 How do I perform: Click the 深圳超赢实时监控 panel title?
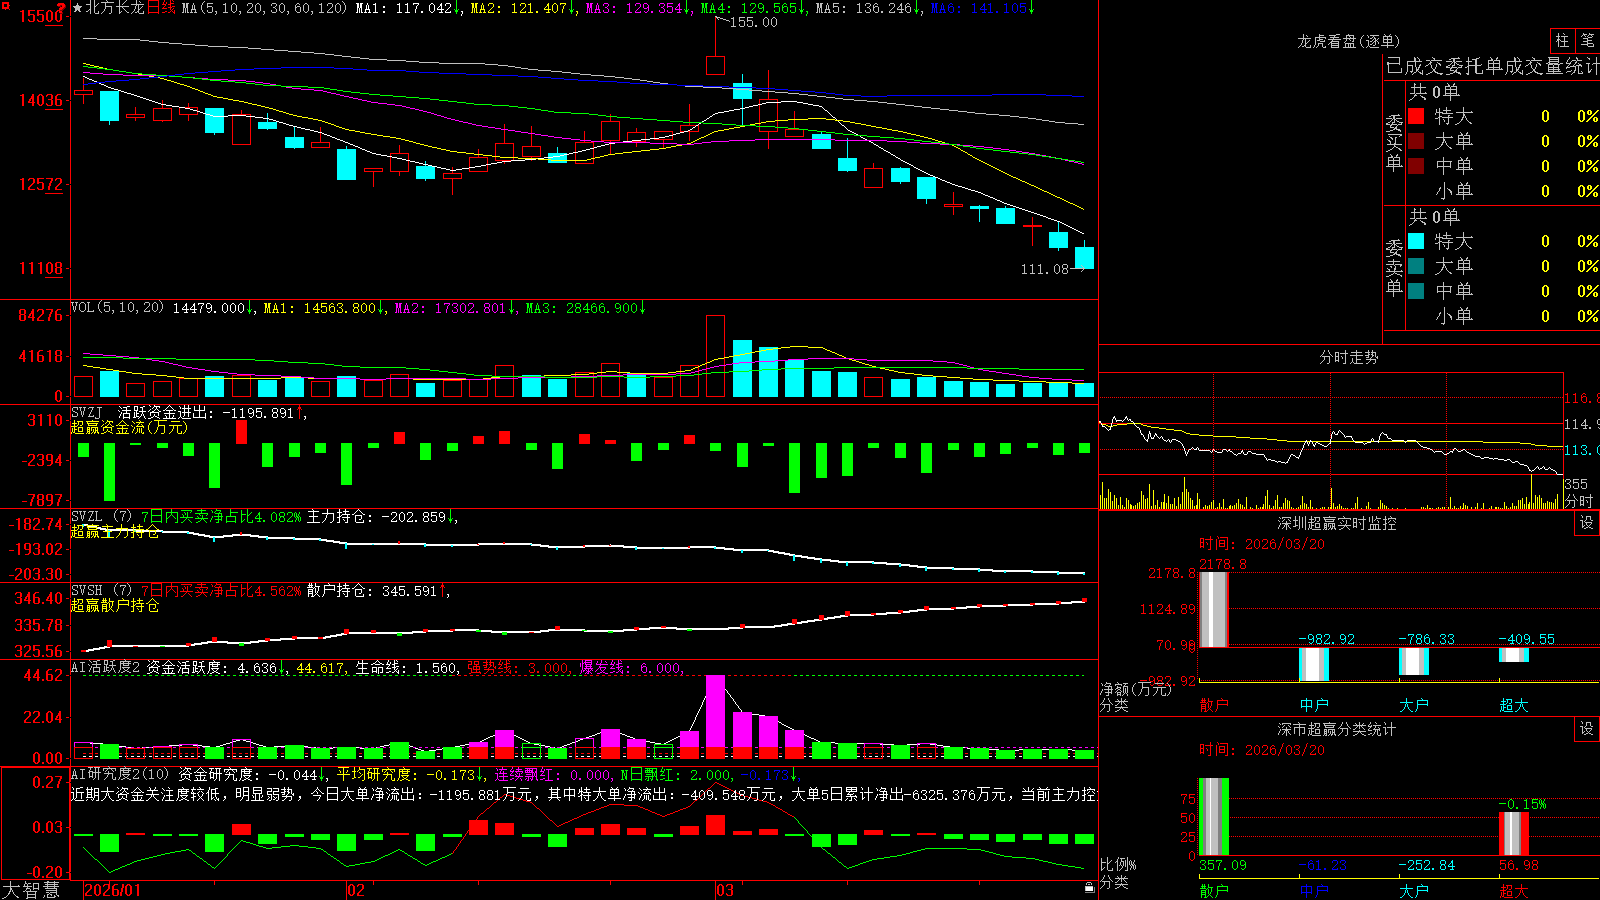point(1337,523)
